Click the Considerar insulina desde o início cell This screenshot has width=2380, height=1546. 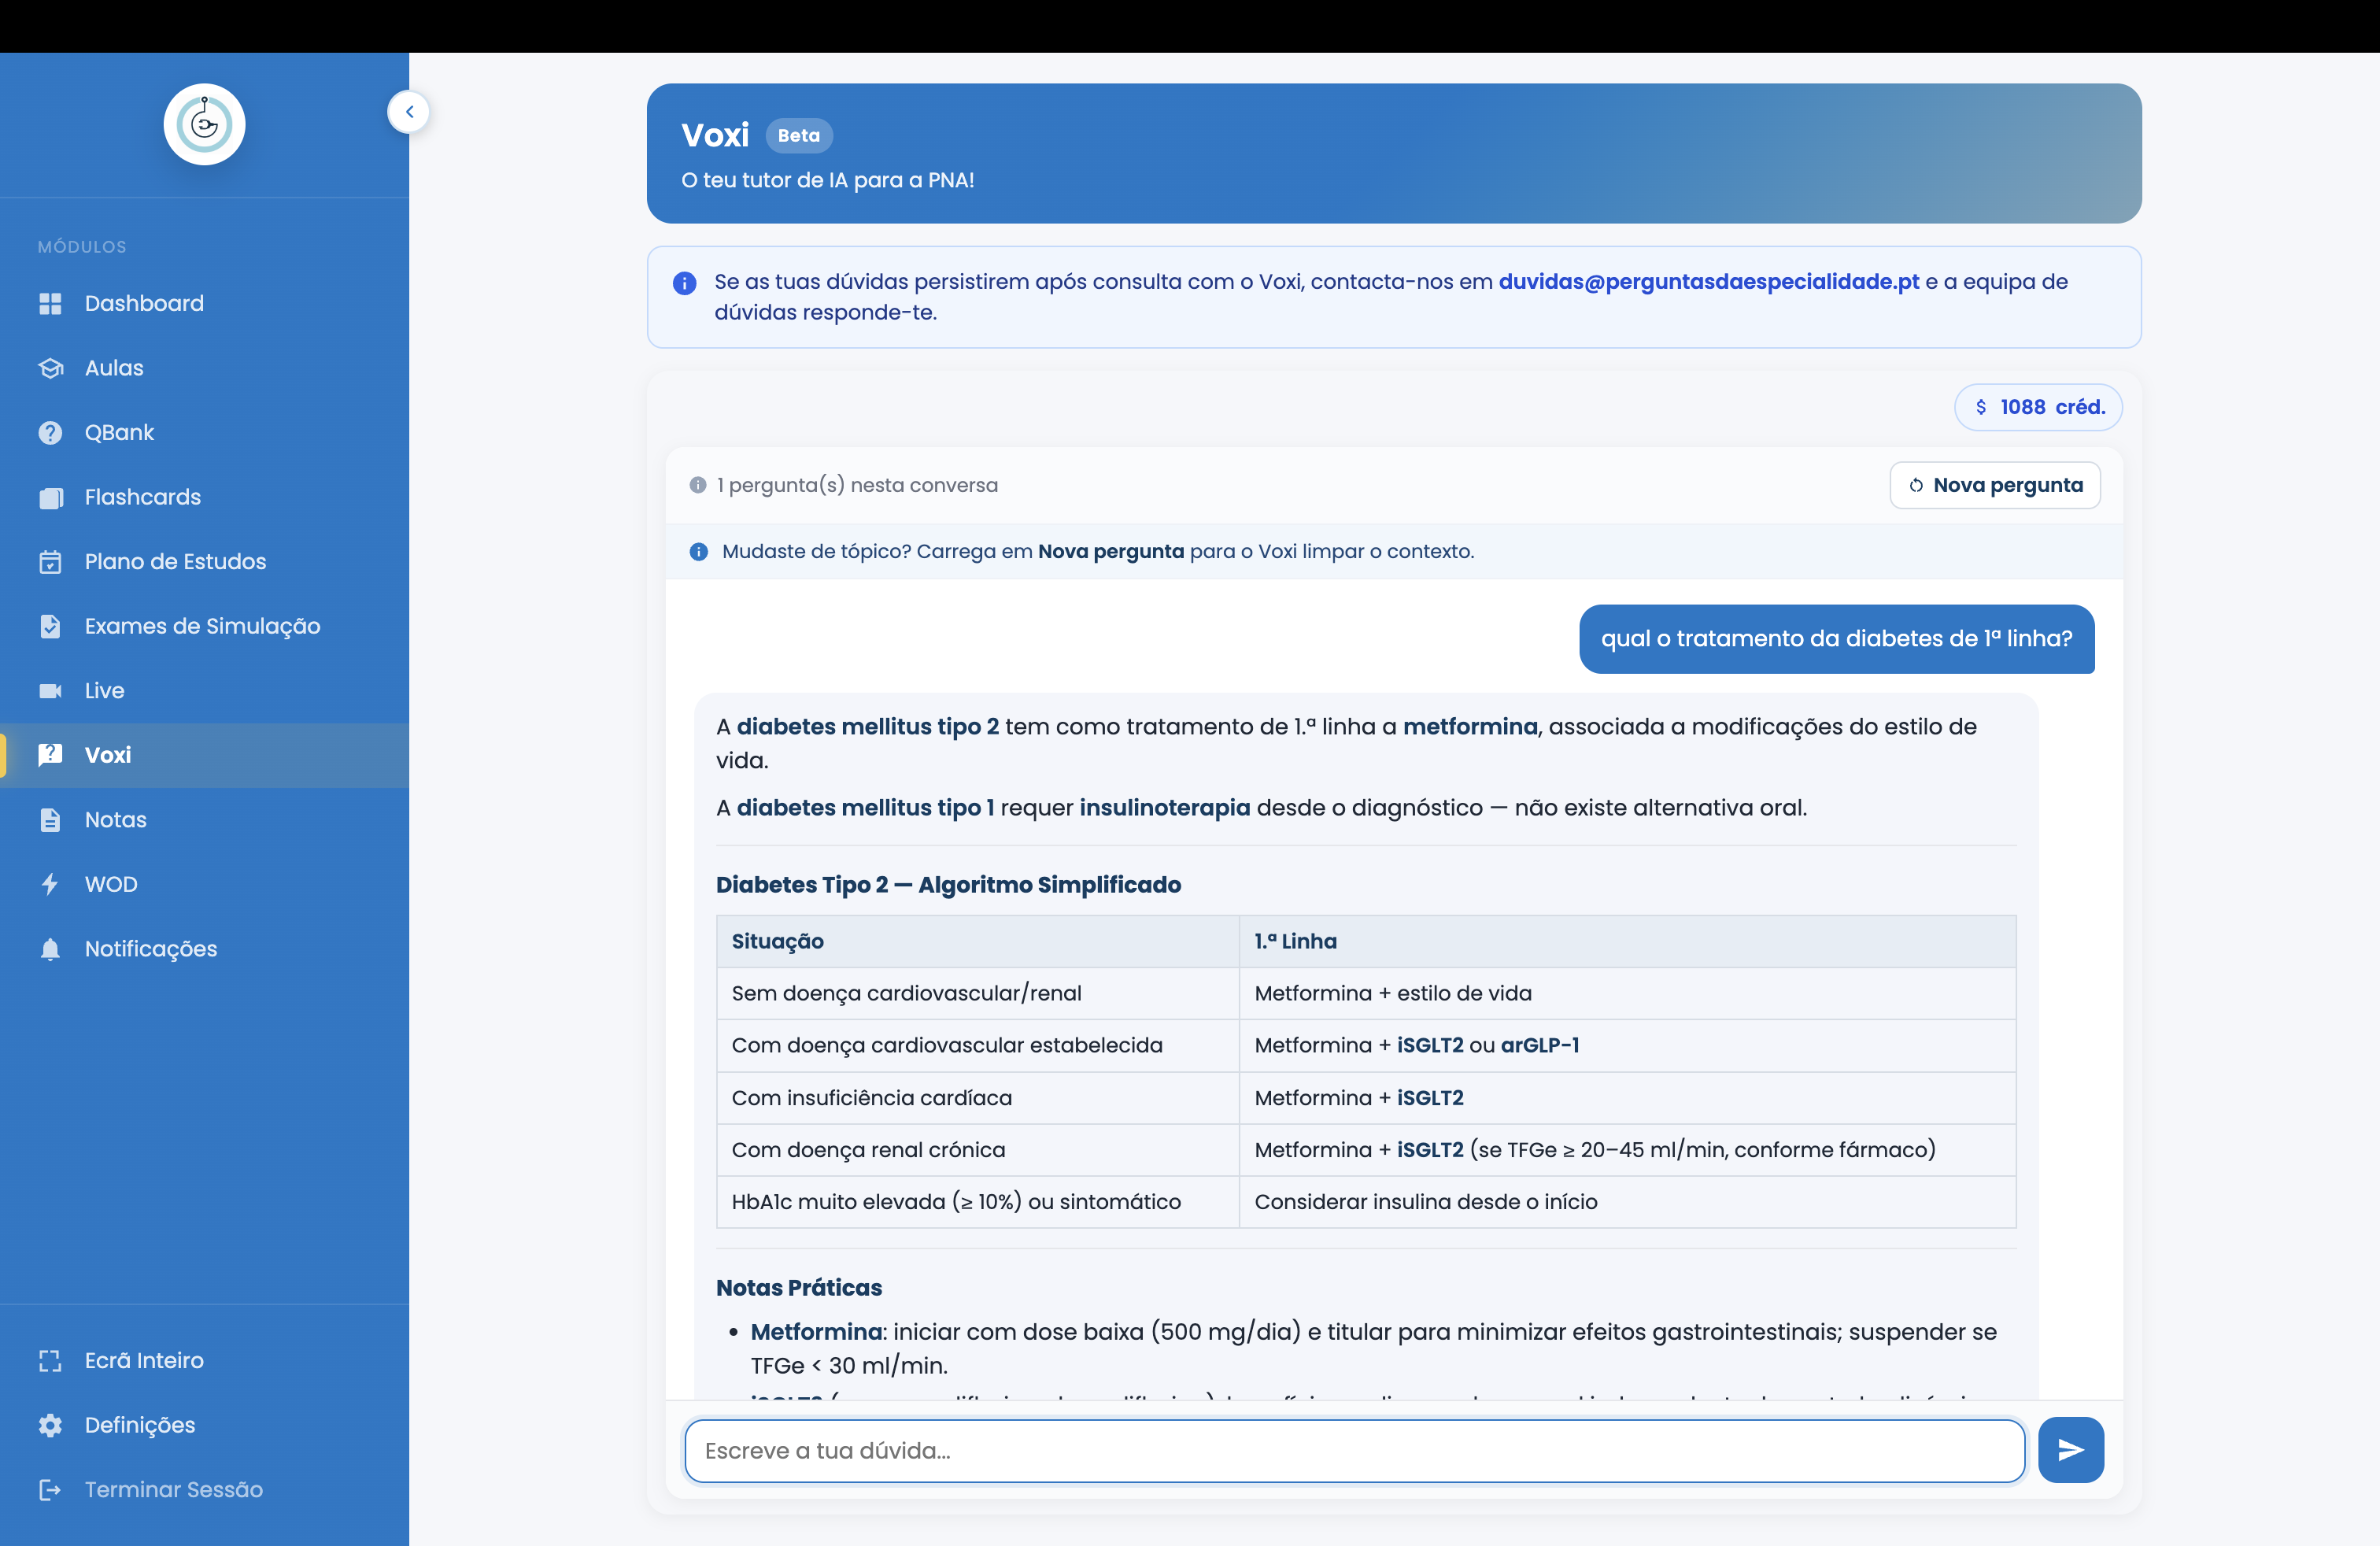pos(1628,1202)
